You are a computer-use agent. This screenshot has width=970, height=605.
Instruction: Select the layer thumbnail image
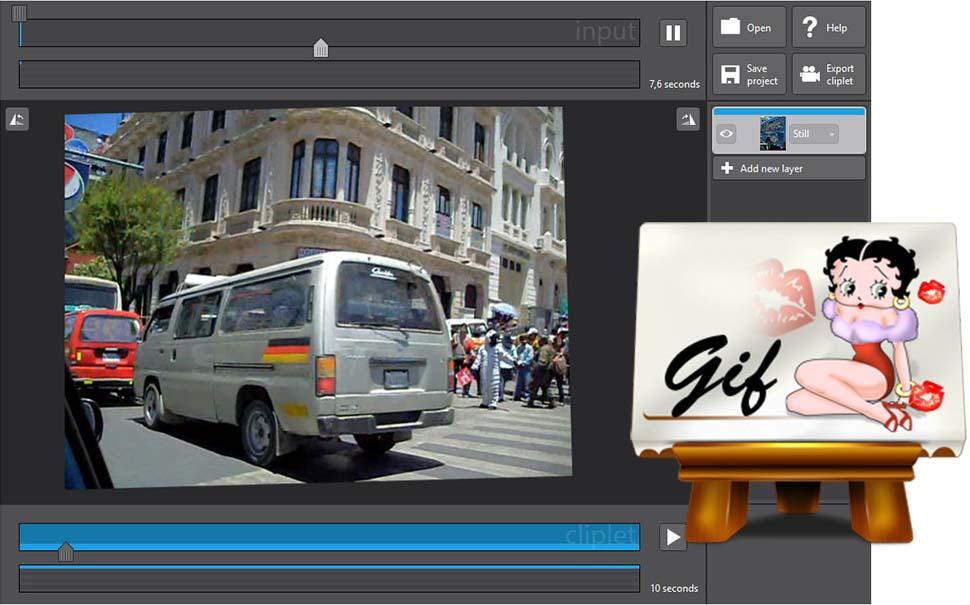[x=773, y=133]
